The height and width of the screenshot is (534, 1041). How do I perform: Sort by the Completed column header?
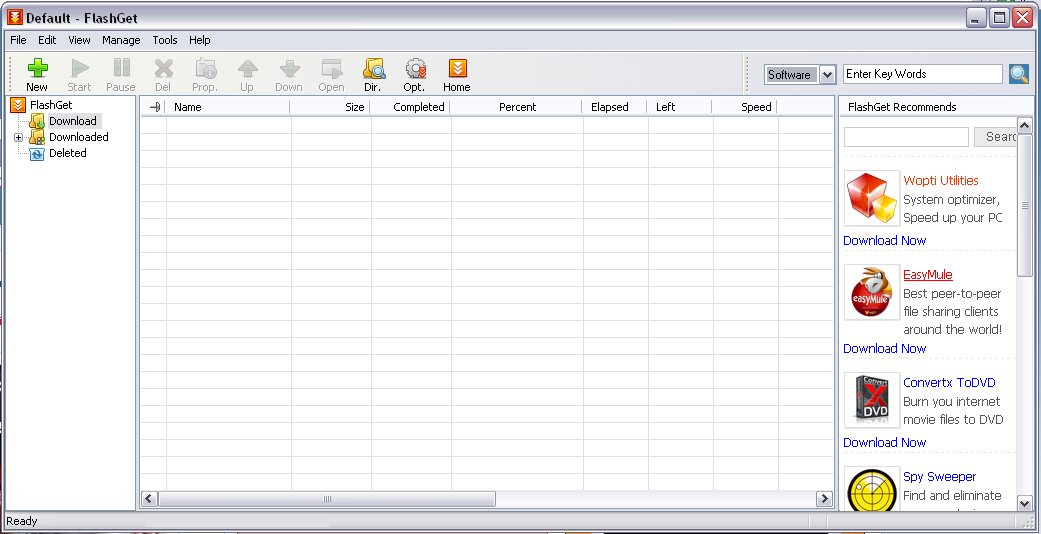tap(410, 107)
